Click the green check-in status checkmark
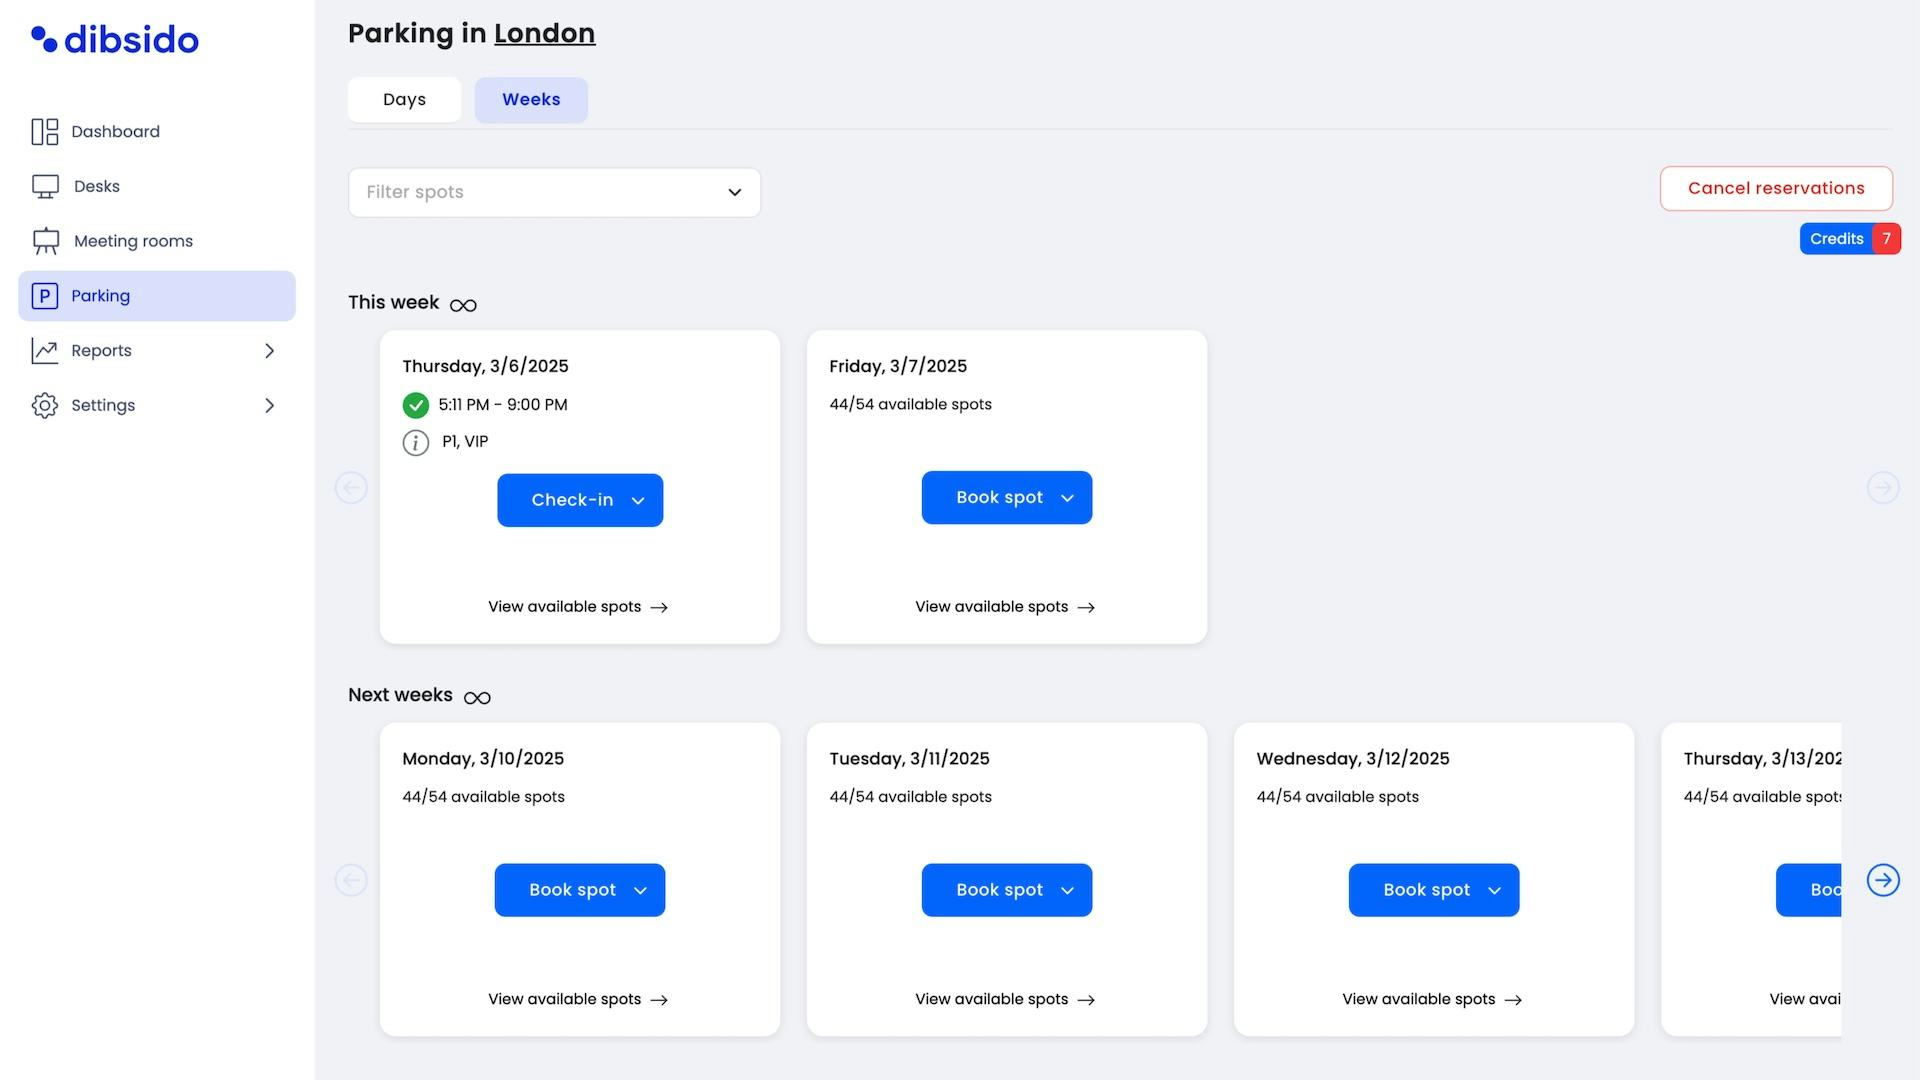 [x=416, y=405]
